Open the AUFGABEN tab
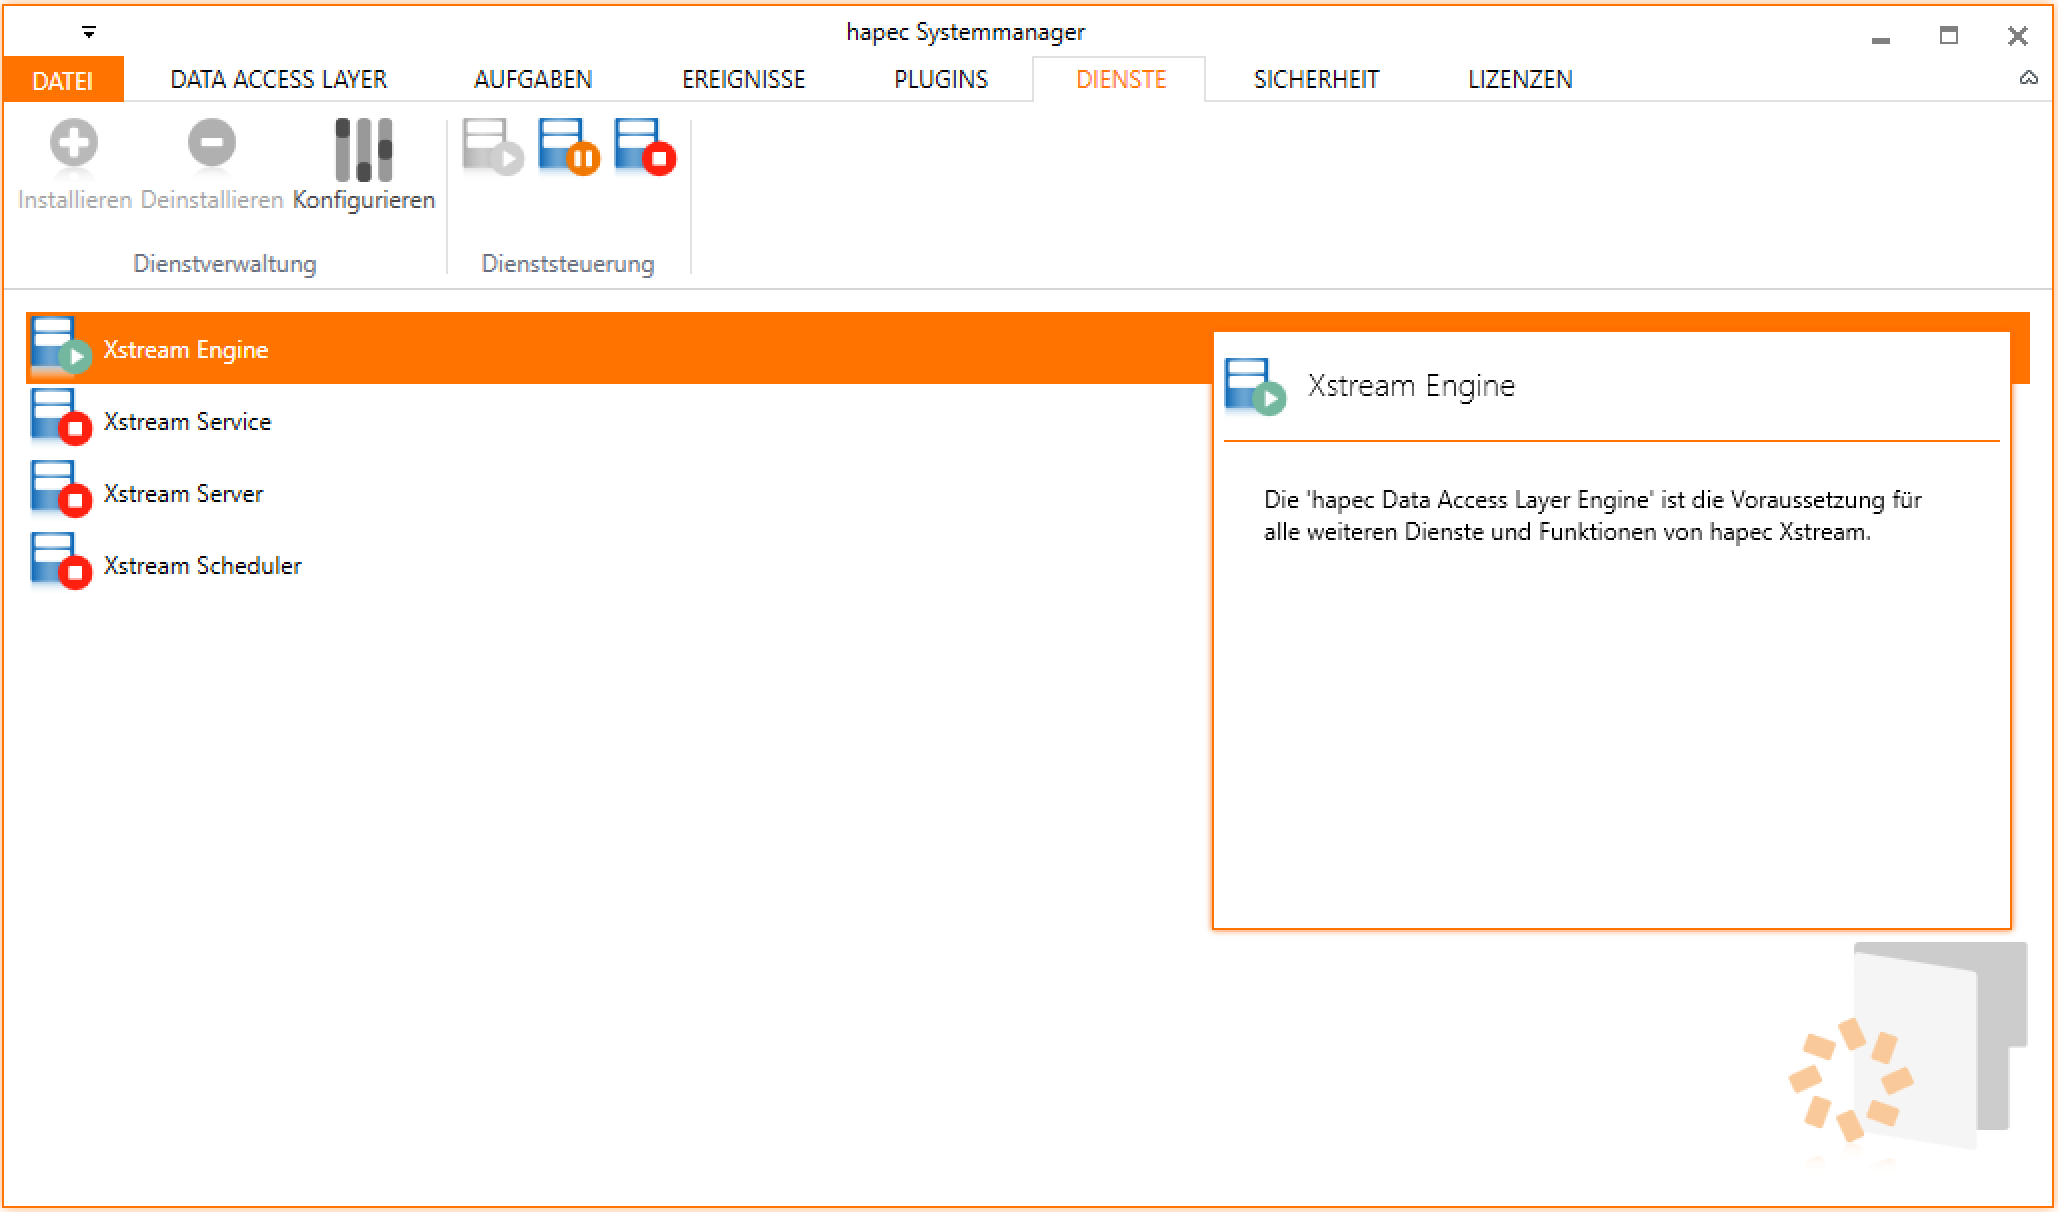This screenshot has width=2058, height=1212. point(532,80)
